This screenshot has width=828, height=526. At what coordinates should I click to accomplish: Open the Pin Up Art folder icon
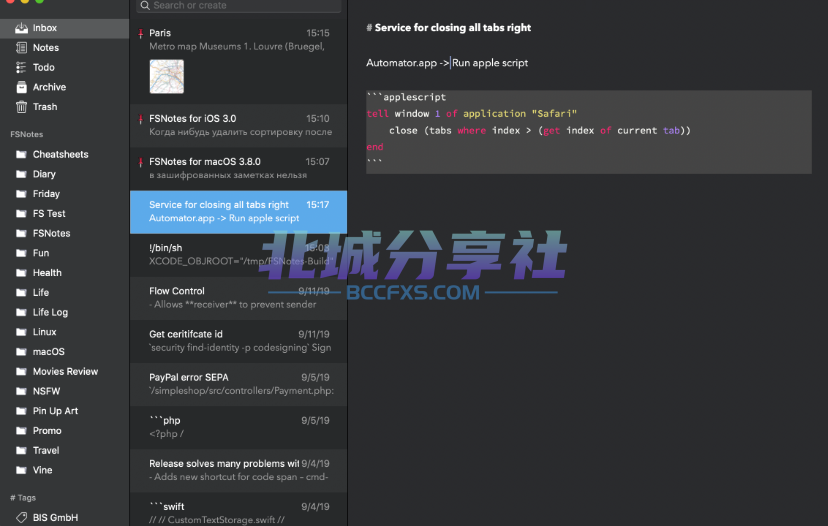pyautogui.click(x=21, y=411)
